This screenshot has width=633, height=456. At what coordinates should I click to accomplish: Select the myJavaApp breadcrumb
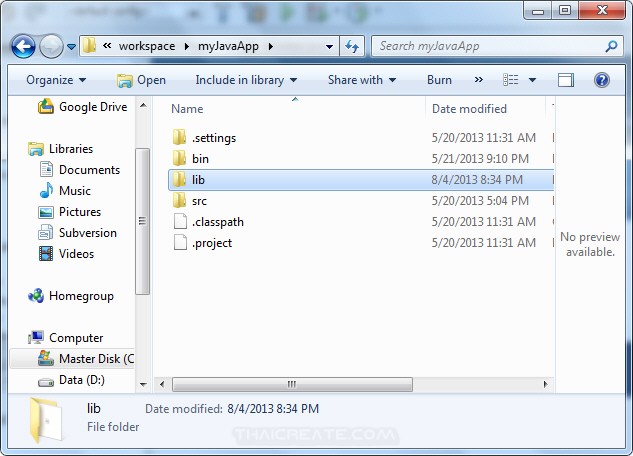click(x=228, y=46)
